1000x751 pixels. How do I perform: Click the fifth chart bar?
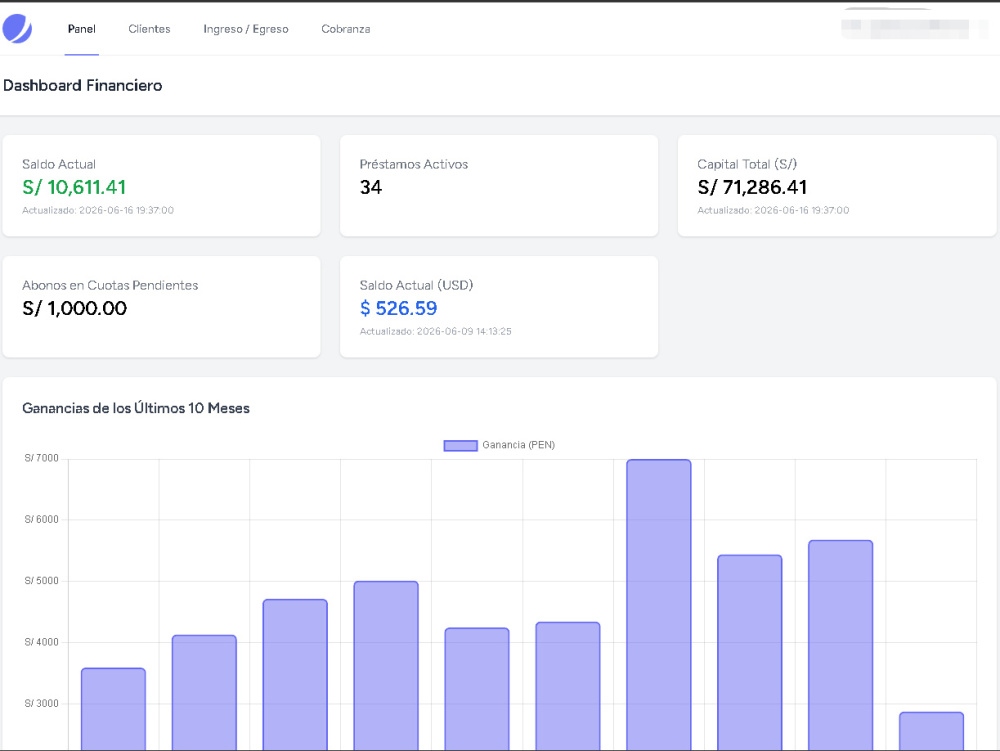[477, 689]
